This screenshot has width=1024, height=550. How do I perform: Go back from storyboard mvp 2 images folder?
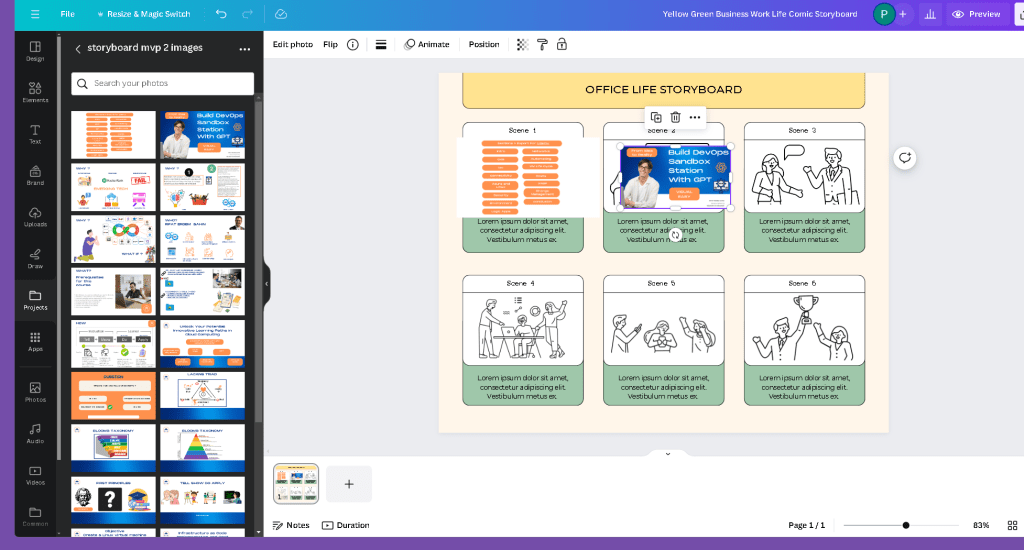point(78,48)
